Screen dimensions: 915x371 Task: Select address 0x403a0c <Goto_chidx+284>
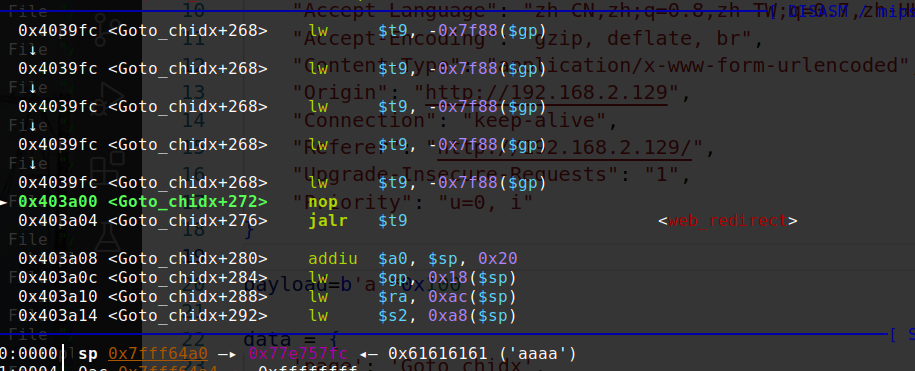[x=143, y=278]
